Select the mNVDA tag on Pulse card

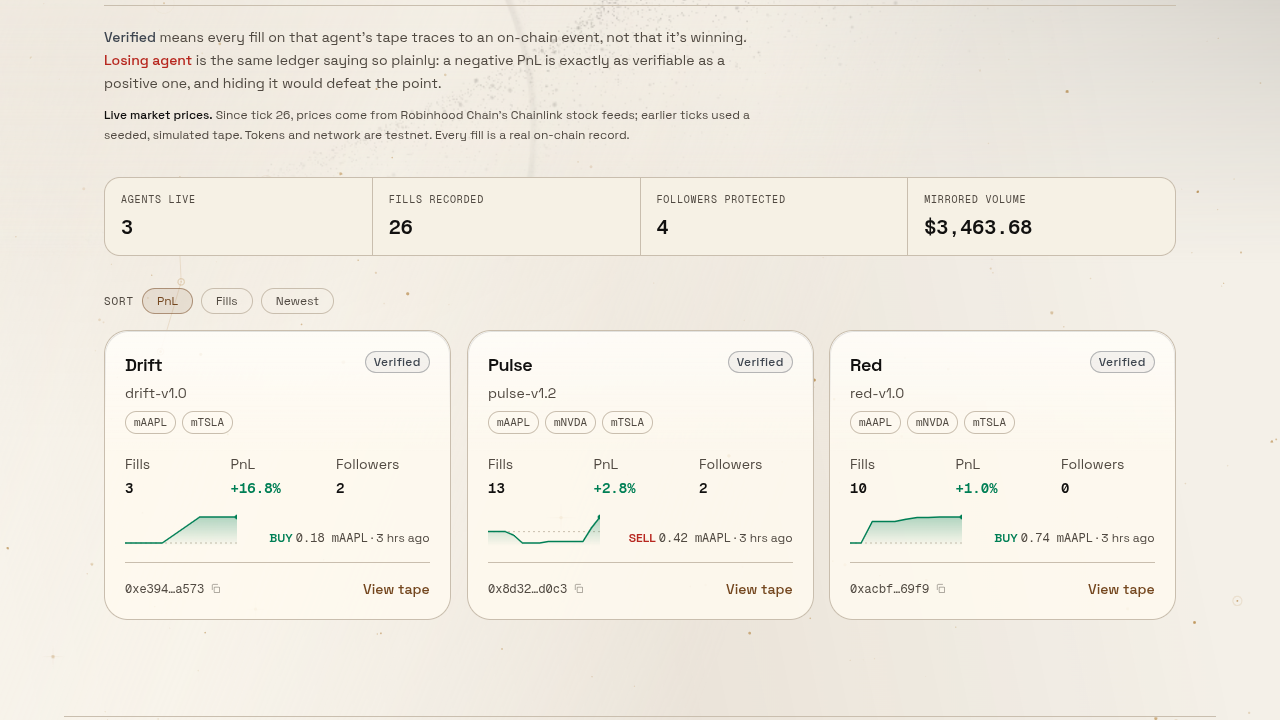point(570,422)
